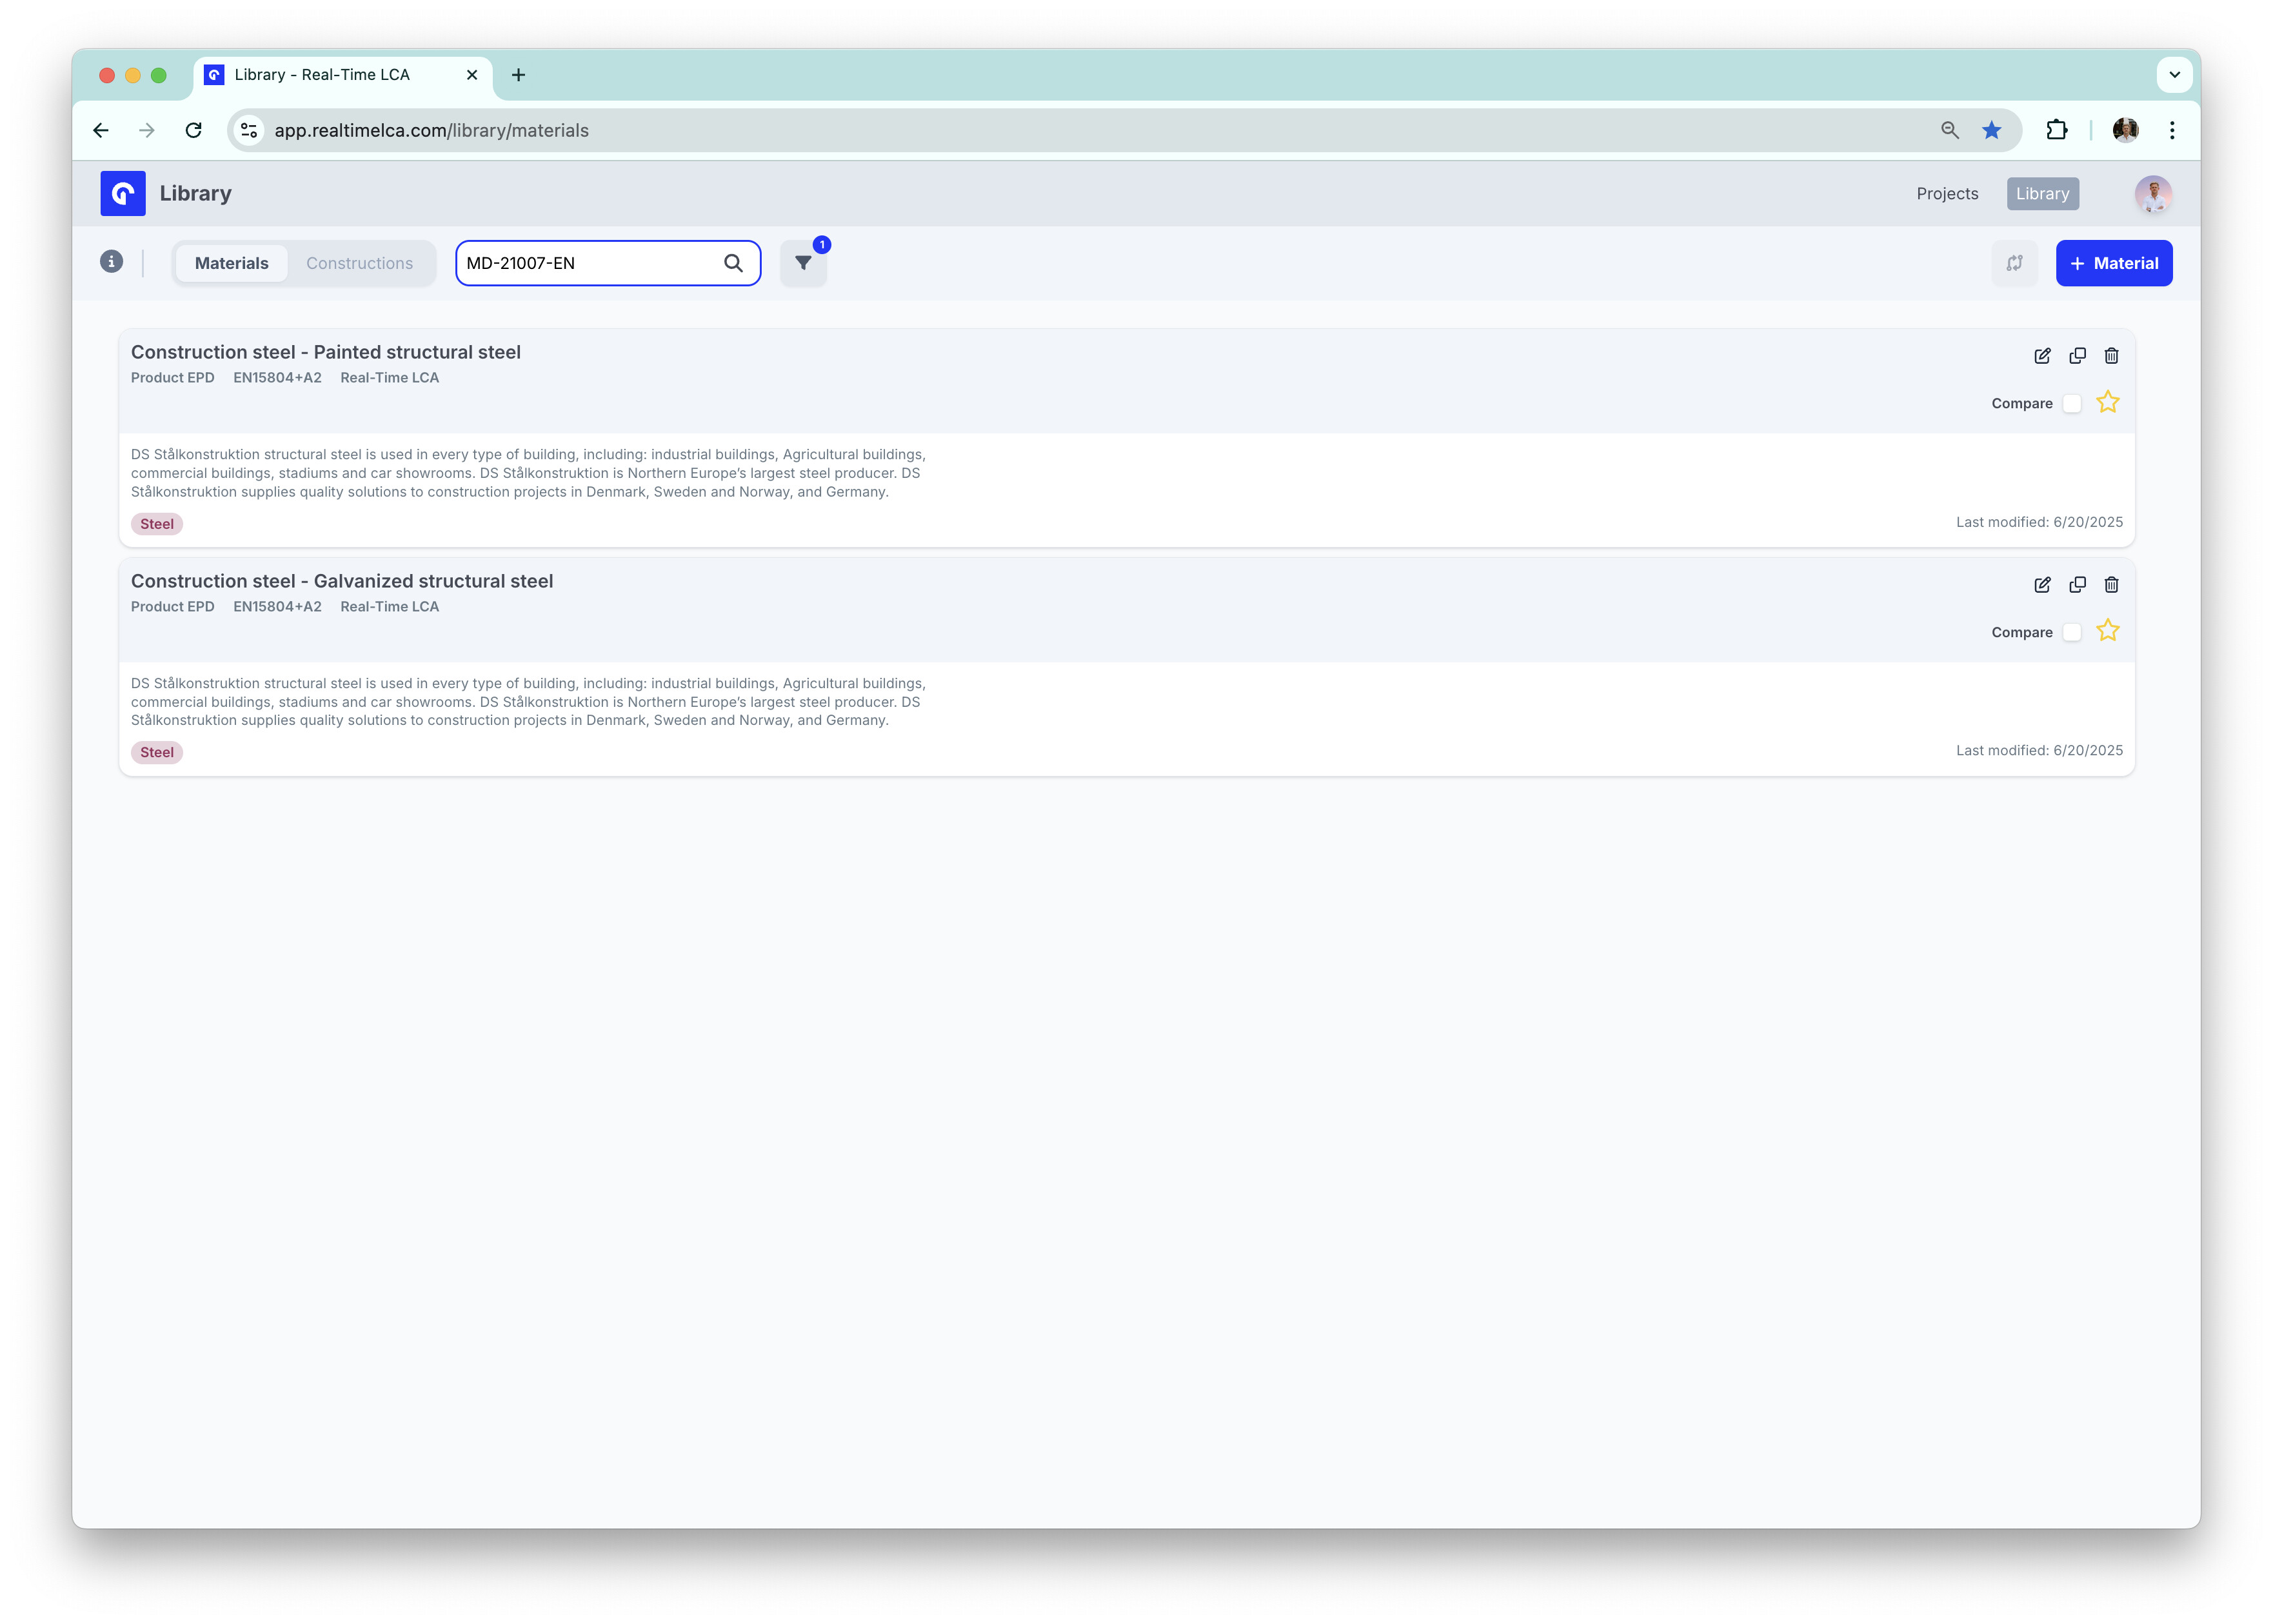The image size is (2273, 1624).
Task: Go to Projects in the top navigation
Action: point(1946,194)
